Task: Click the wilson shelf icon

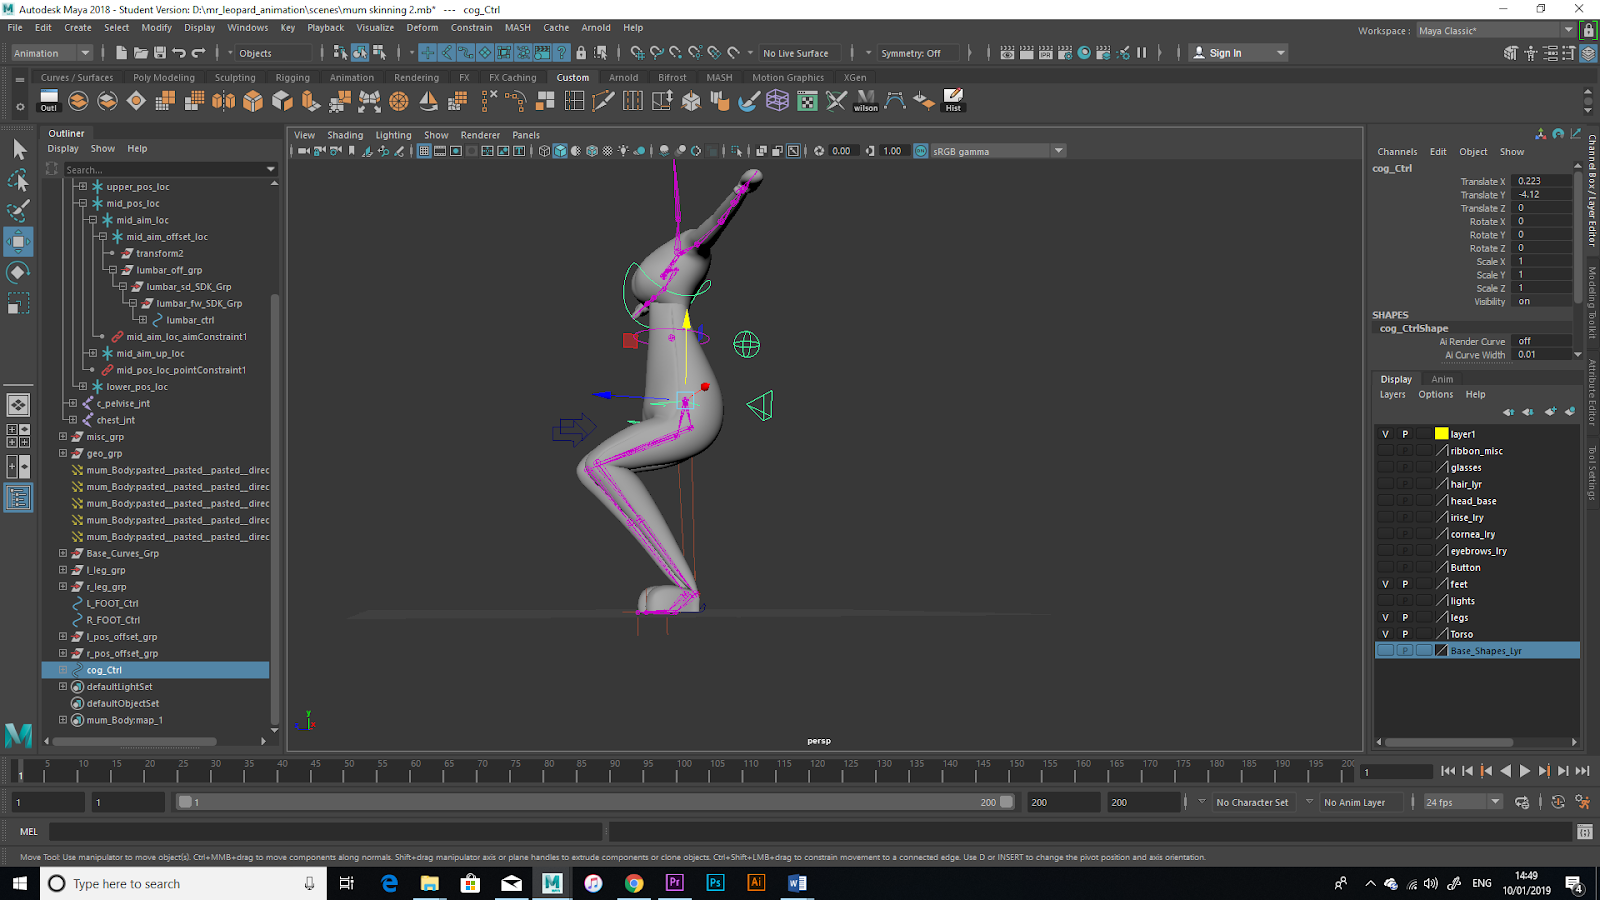Action: [866, 100]
